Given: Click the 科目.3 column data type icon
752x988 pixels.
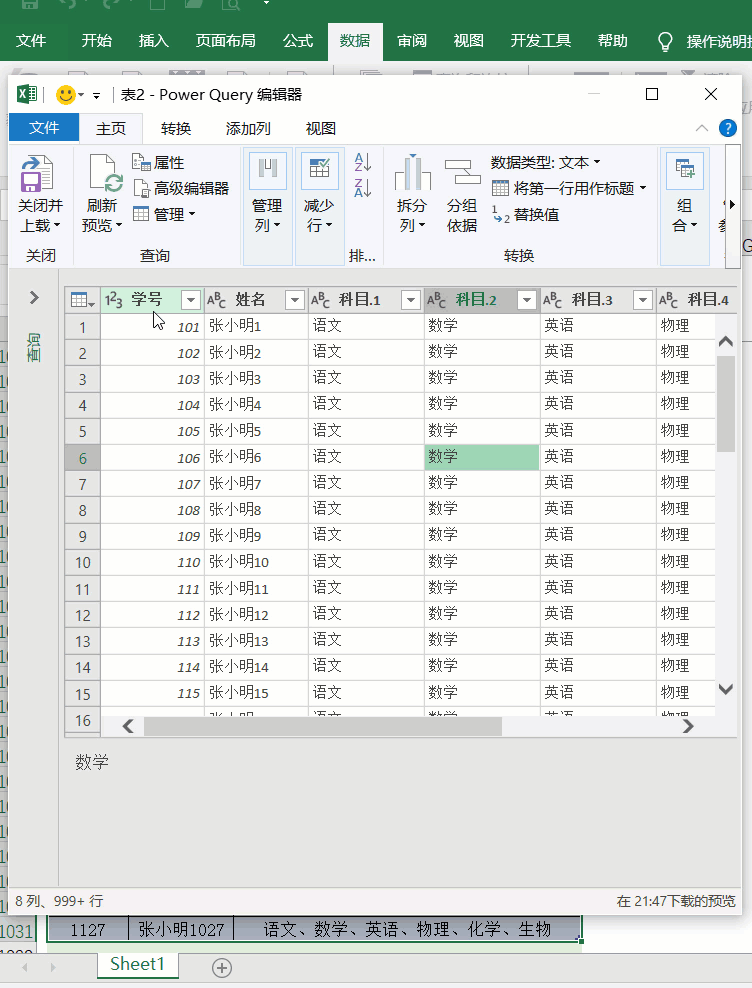Looking at the screenshot, I should pyautogui.click(x=552, y=300).
